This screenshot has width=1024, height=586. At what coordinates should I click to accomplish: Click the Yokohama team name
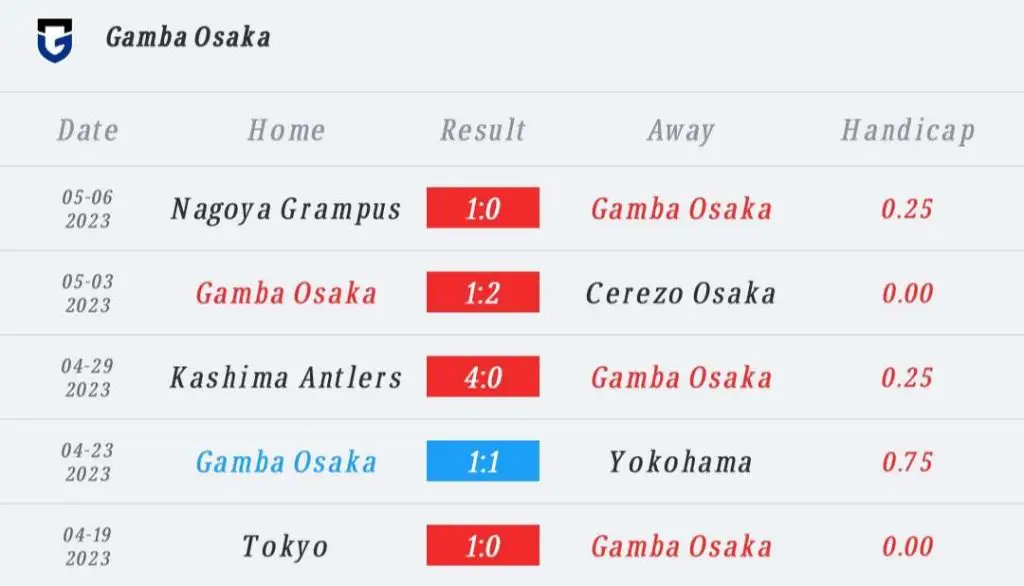[x=681, y=462]
